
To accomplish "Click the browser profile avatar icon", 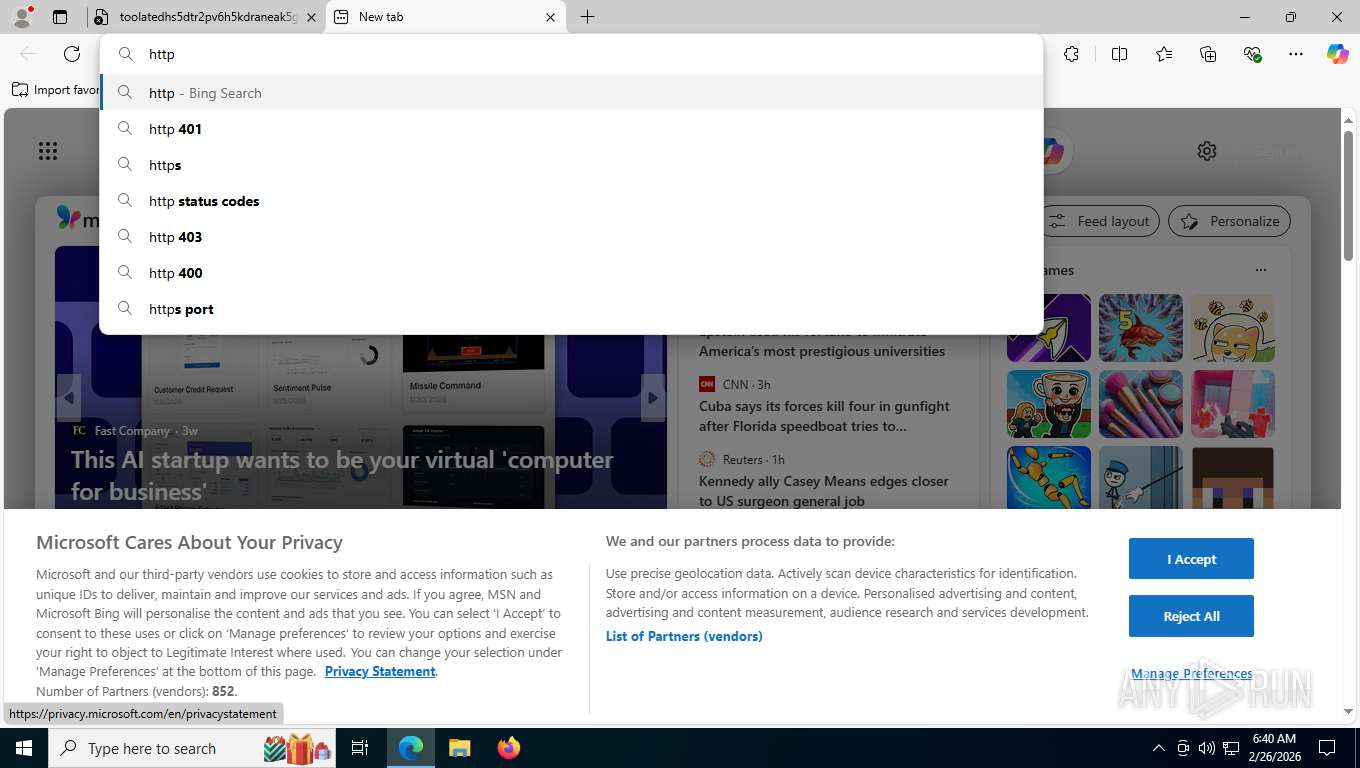I will coord(22,16).
